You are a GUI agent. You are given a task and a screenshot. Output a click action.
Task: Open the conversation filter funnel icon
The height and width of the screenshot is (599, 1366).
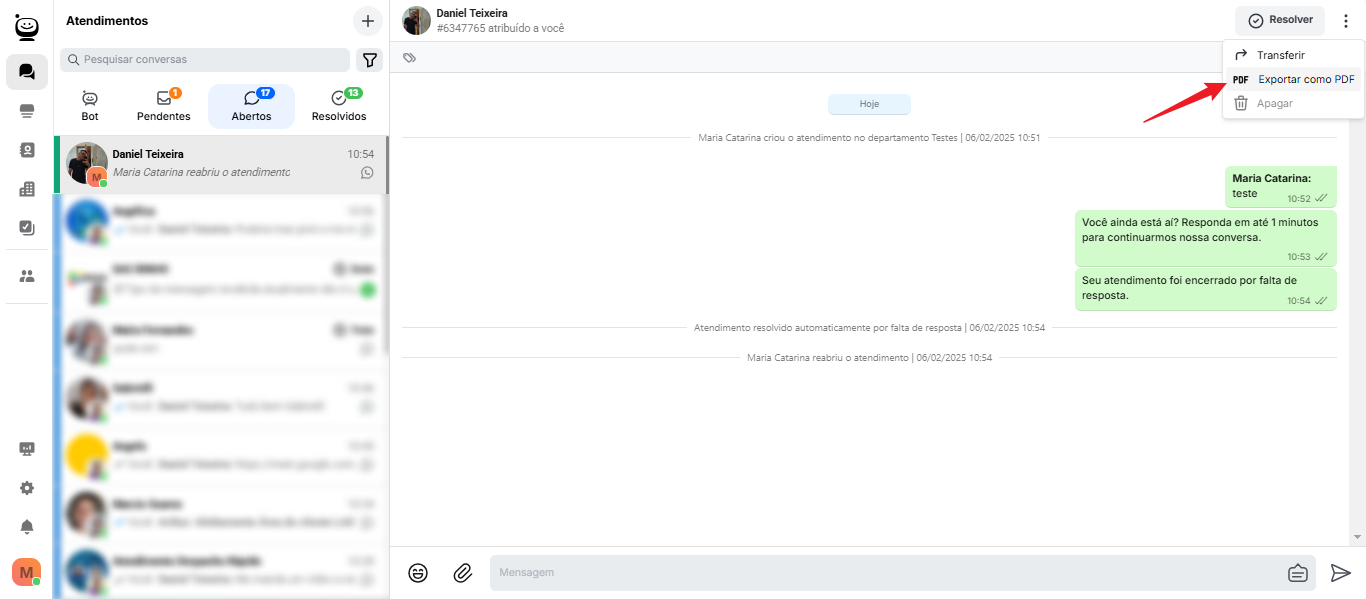pos(370,60)
